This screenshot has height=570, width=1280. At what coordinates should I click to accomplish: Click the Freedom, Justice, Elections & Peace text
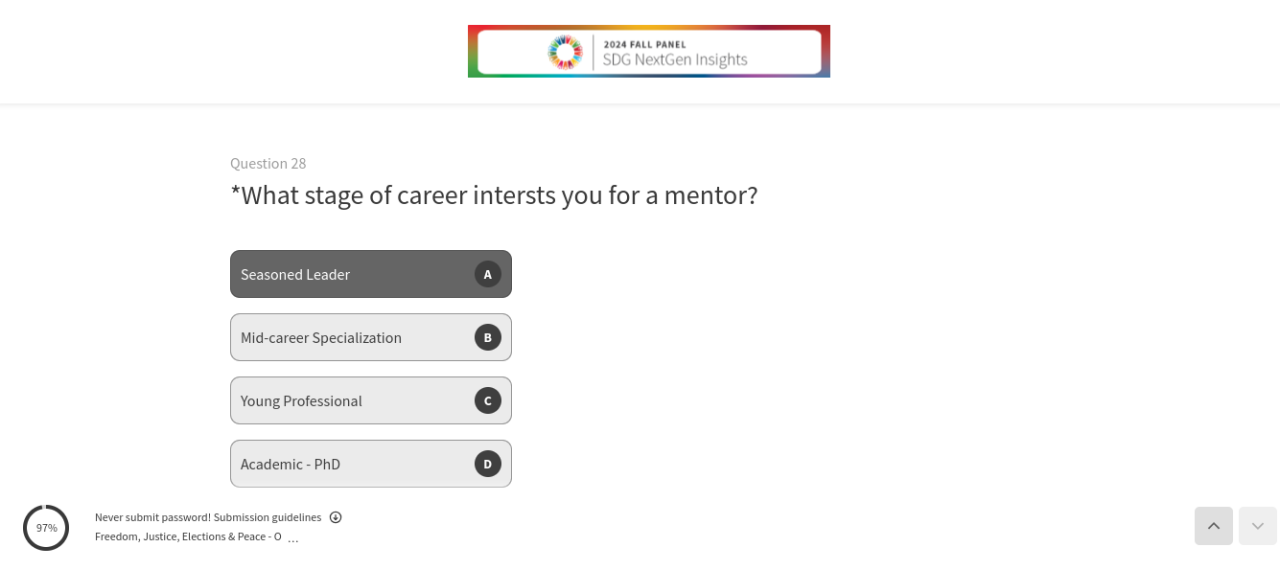pyautogui.click(x=188, y=536)
